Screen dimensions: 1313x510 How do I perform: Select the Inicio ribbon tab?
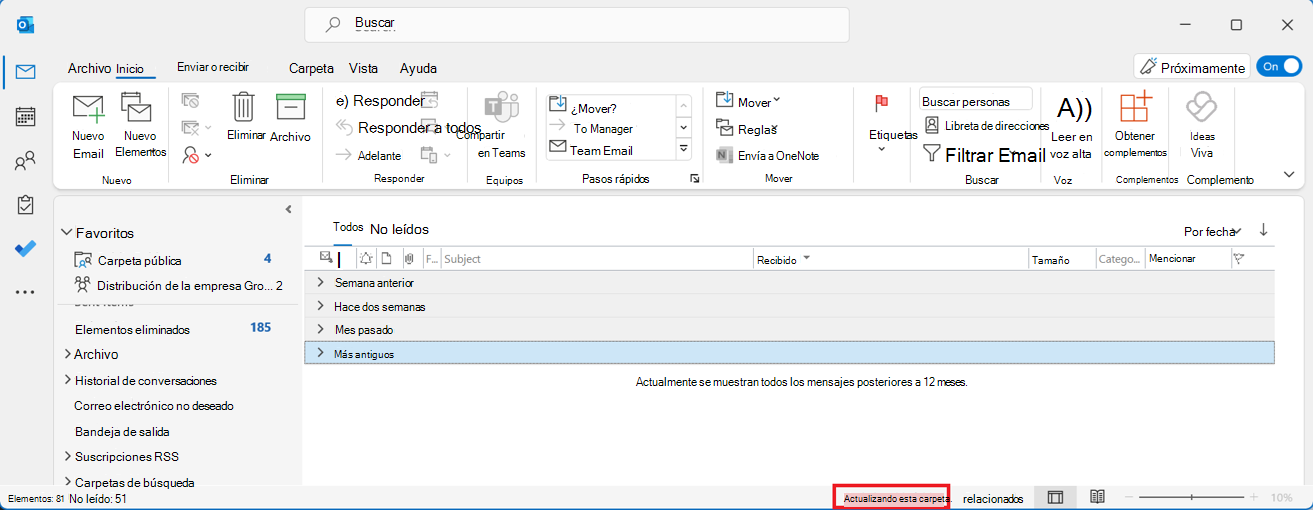(130, 69)
